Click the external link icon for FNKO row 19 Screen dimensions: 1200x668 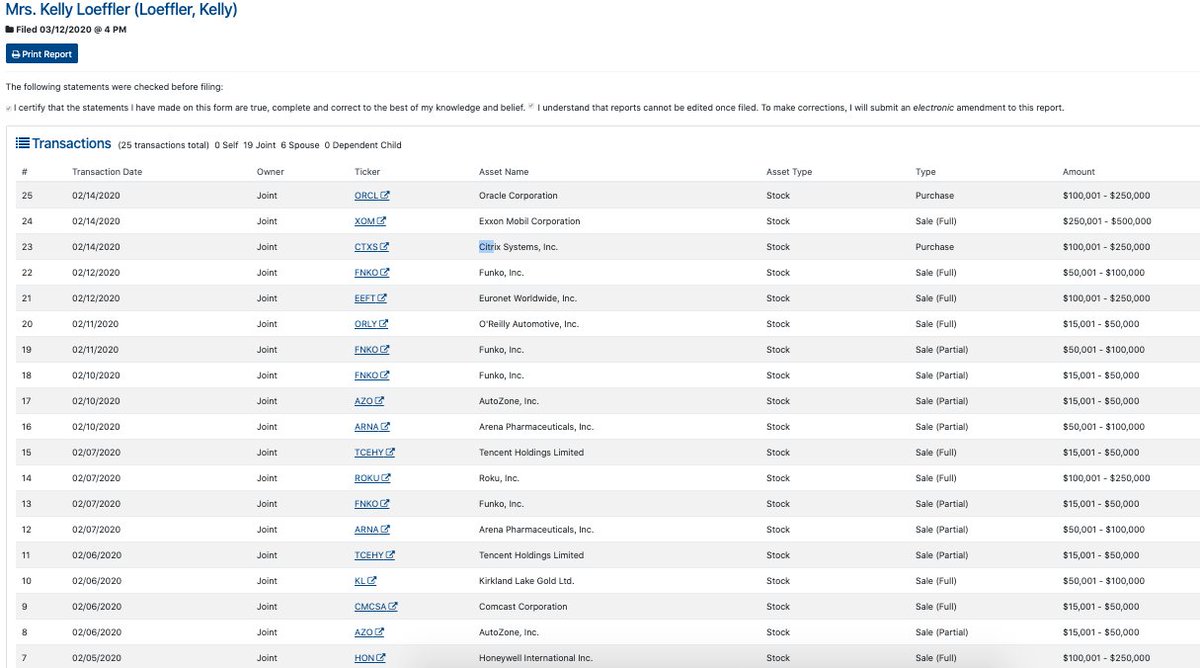click(385, 350)
